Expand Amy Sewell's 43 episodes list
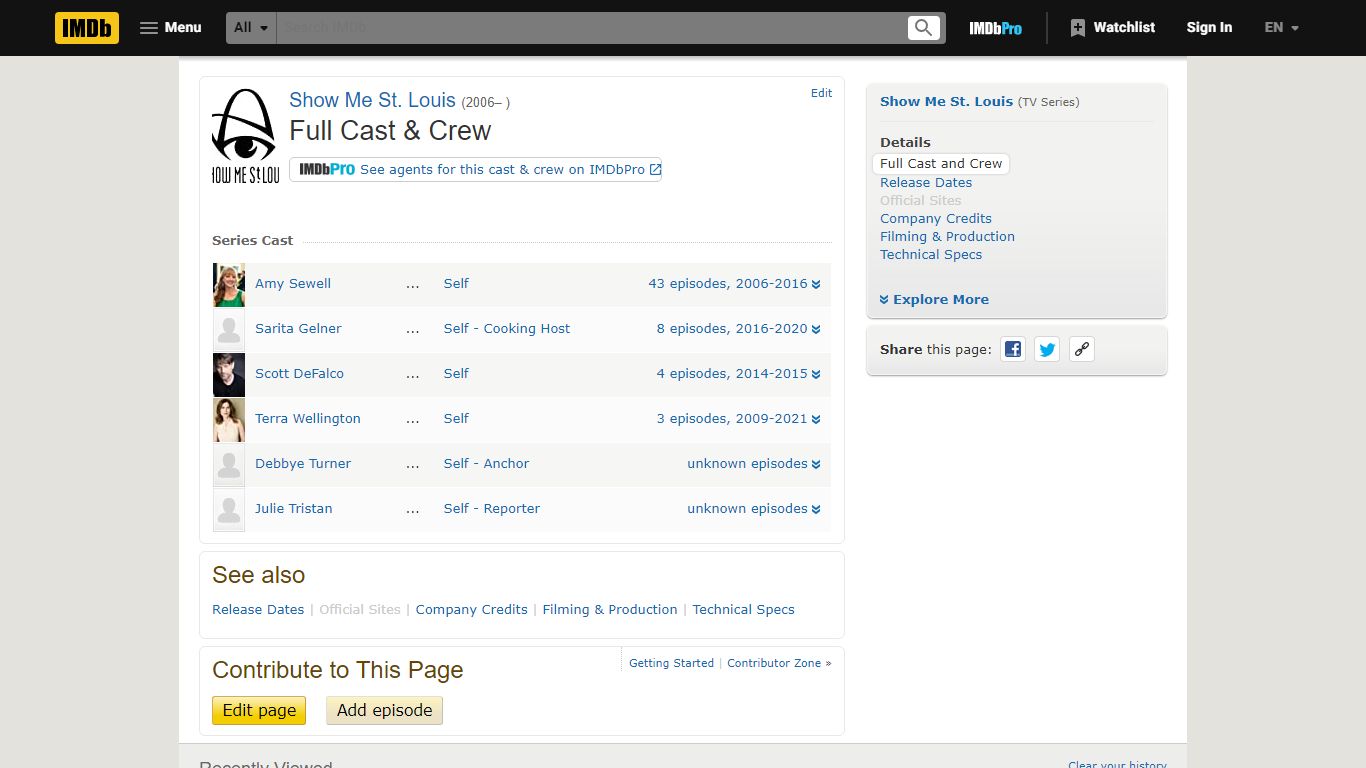The image size is (1366, 768). [734, 284]
